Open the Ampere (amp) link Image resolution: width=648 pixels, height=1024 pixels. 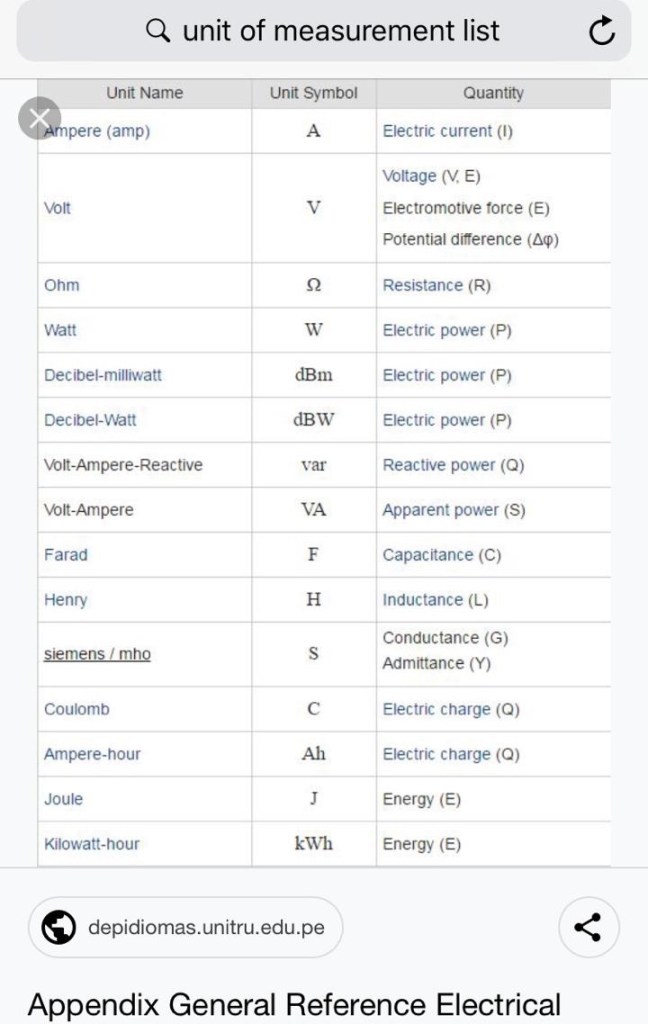[x=98, y=131]
